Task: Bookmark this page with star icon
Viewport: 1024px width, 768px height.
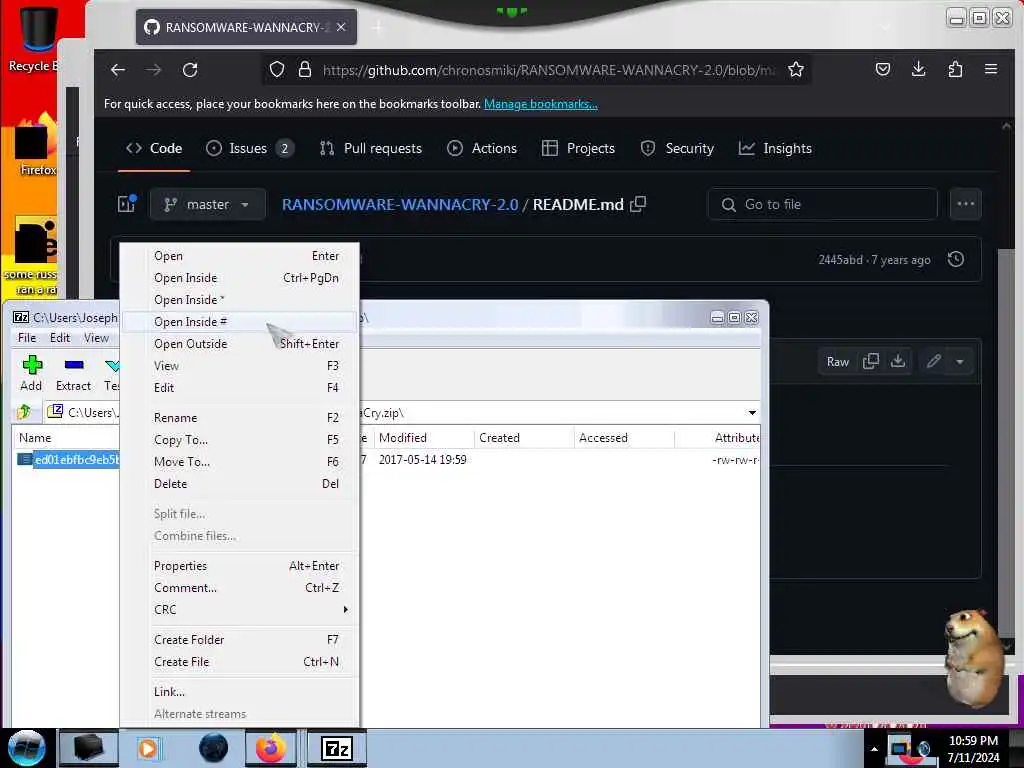Action: pos(795,69)
